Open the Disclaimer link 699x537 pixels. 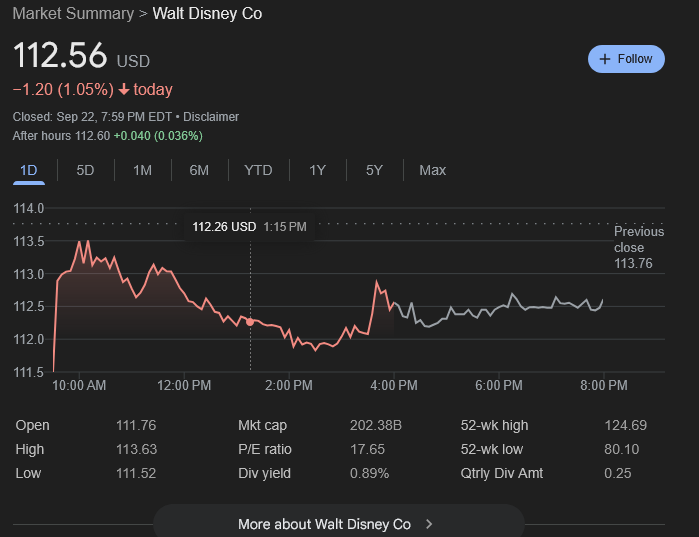[211, 117]
